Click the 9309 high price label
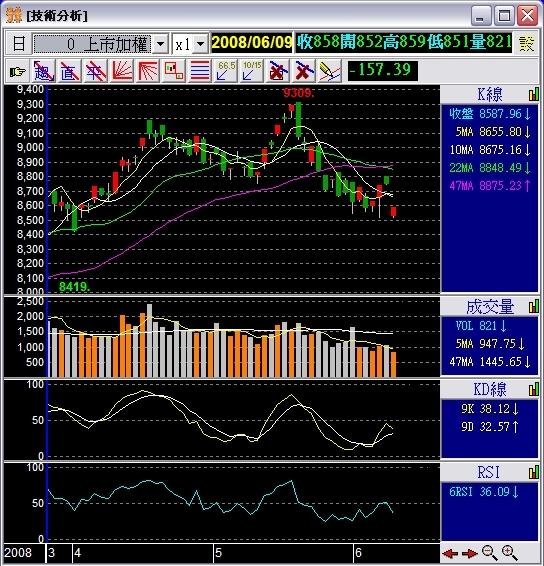Screen dimensions: 544x566 click(299, 93)
